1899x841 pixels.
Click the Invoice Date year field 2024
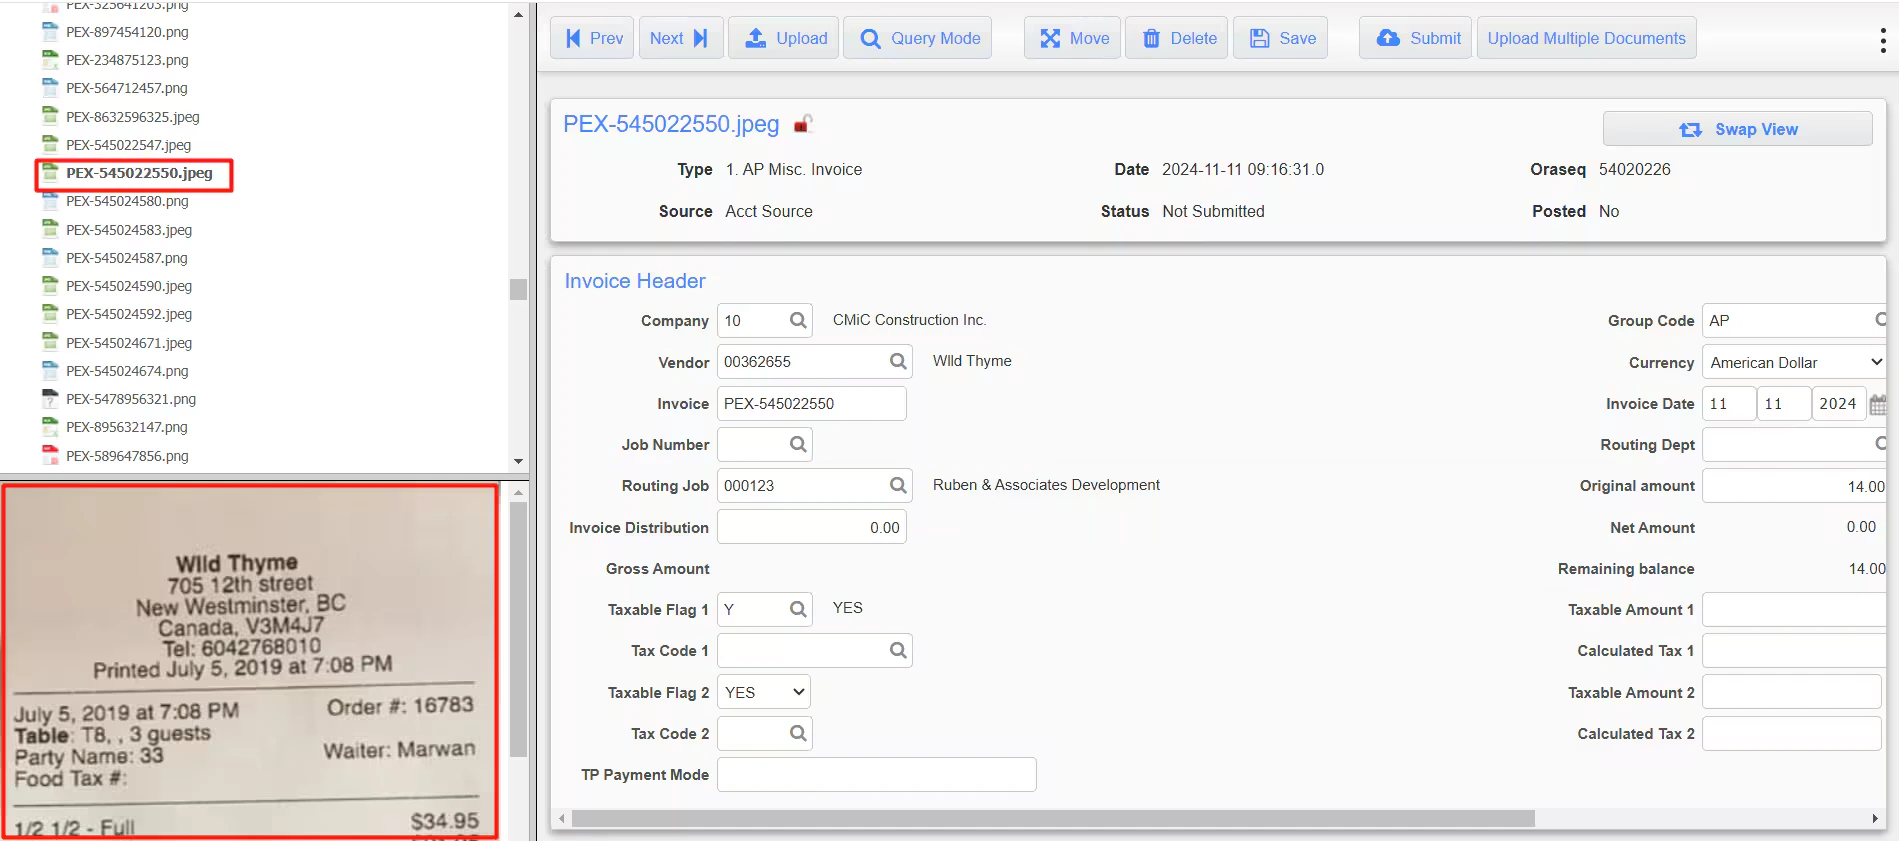click(1838, 403)
